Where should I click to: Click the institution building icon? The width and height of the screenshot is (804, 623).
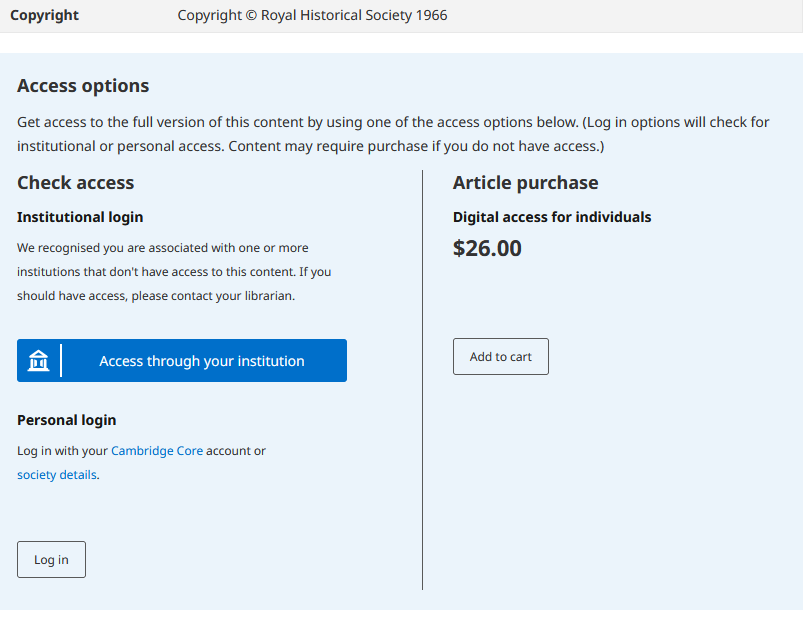(x=39, y=361)
